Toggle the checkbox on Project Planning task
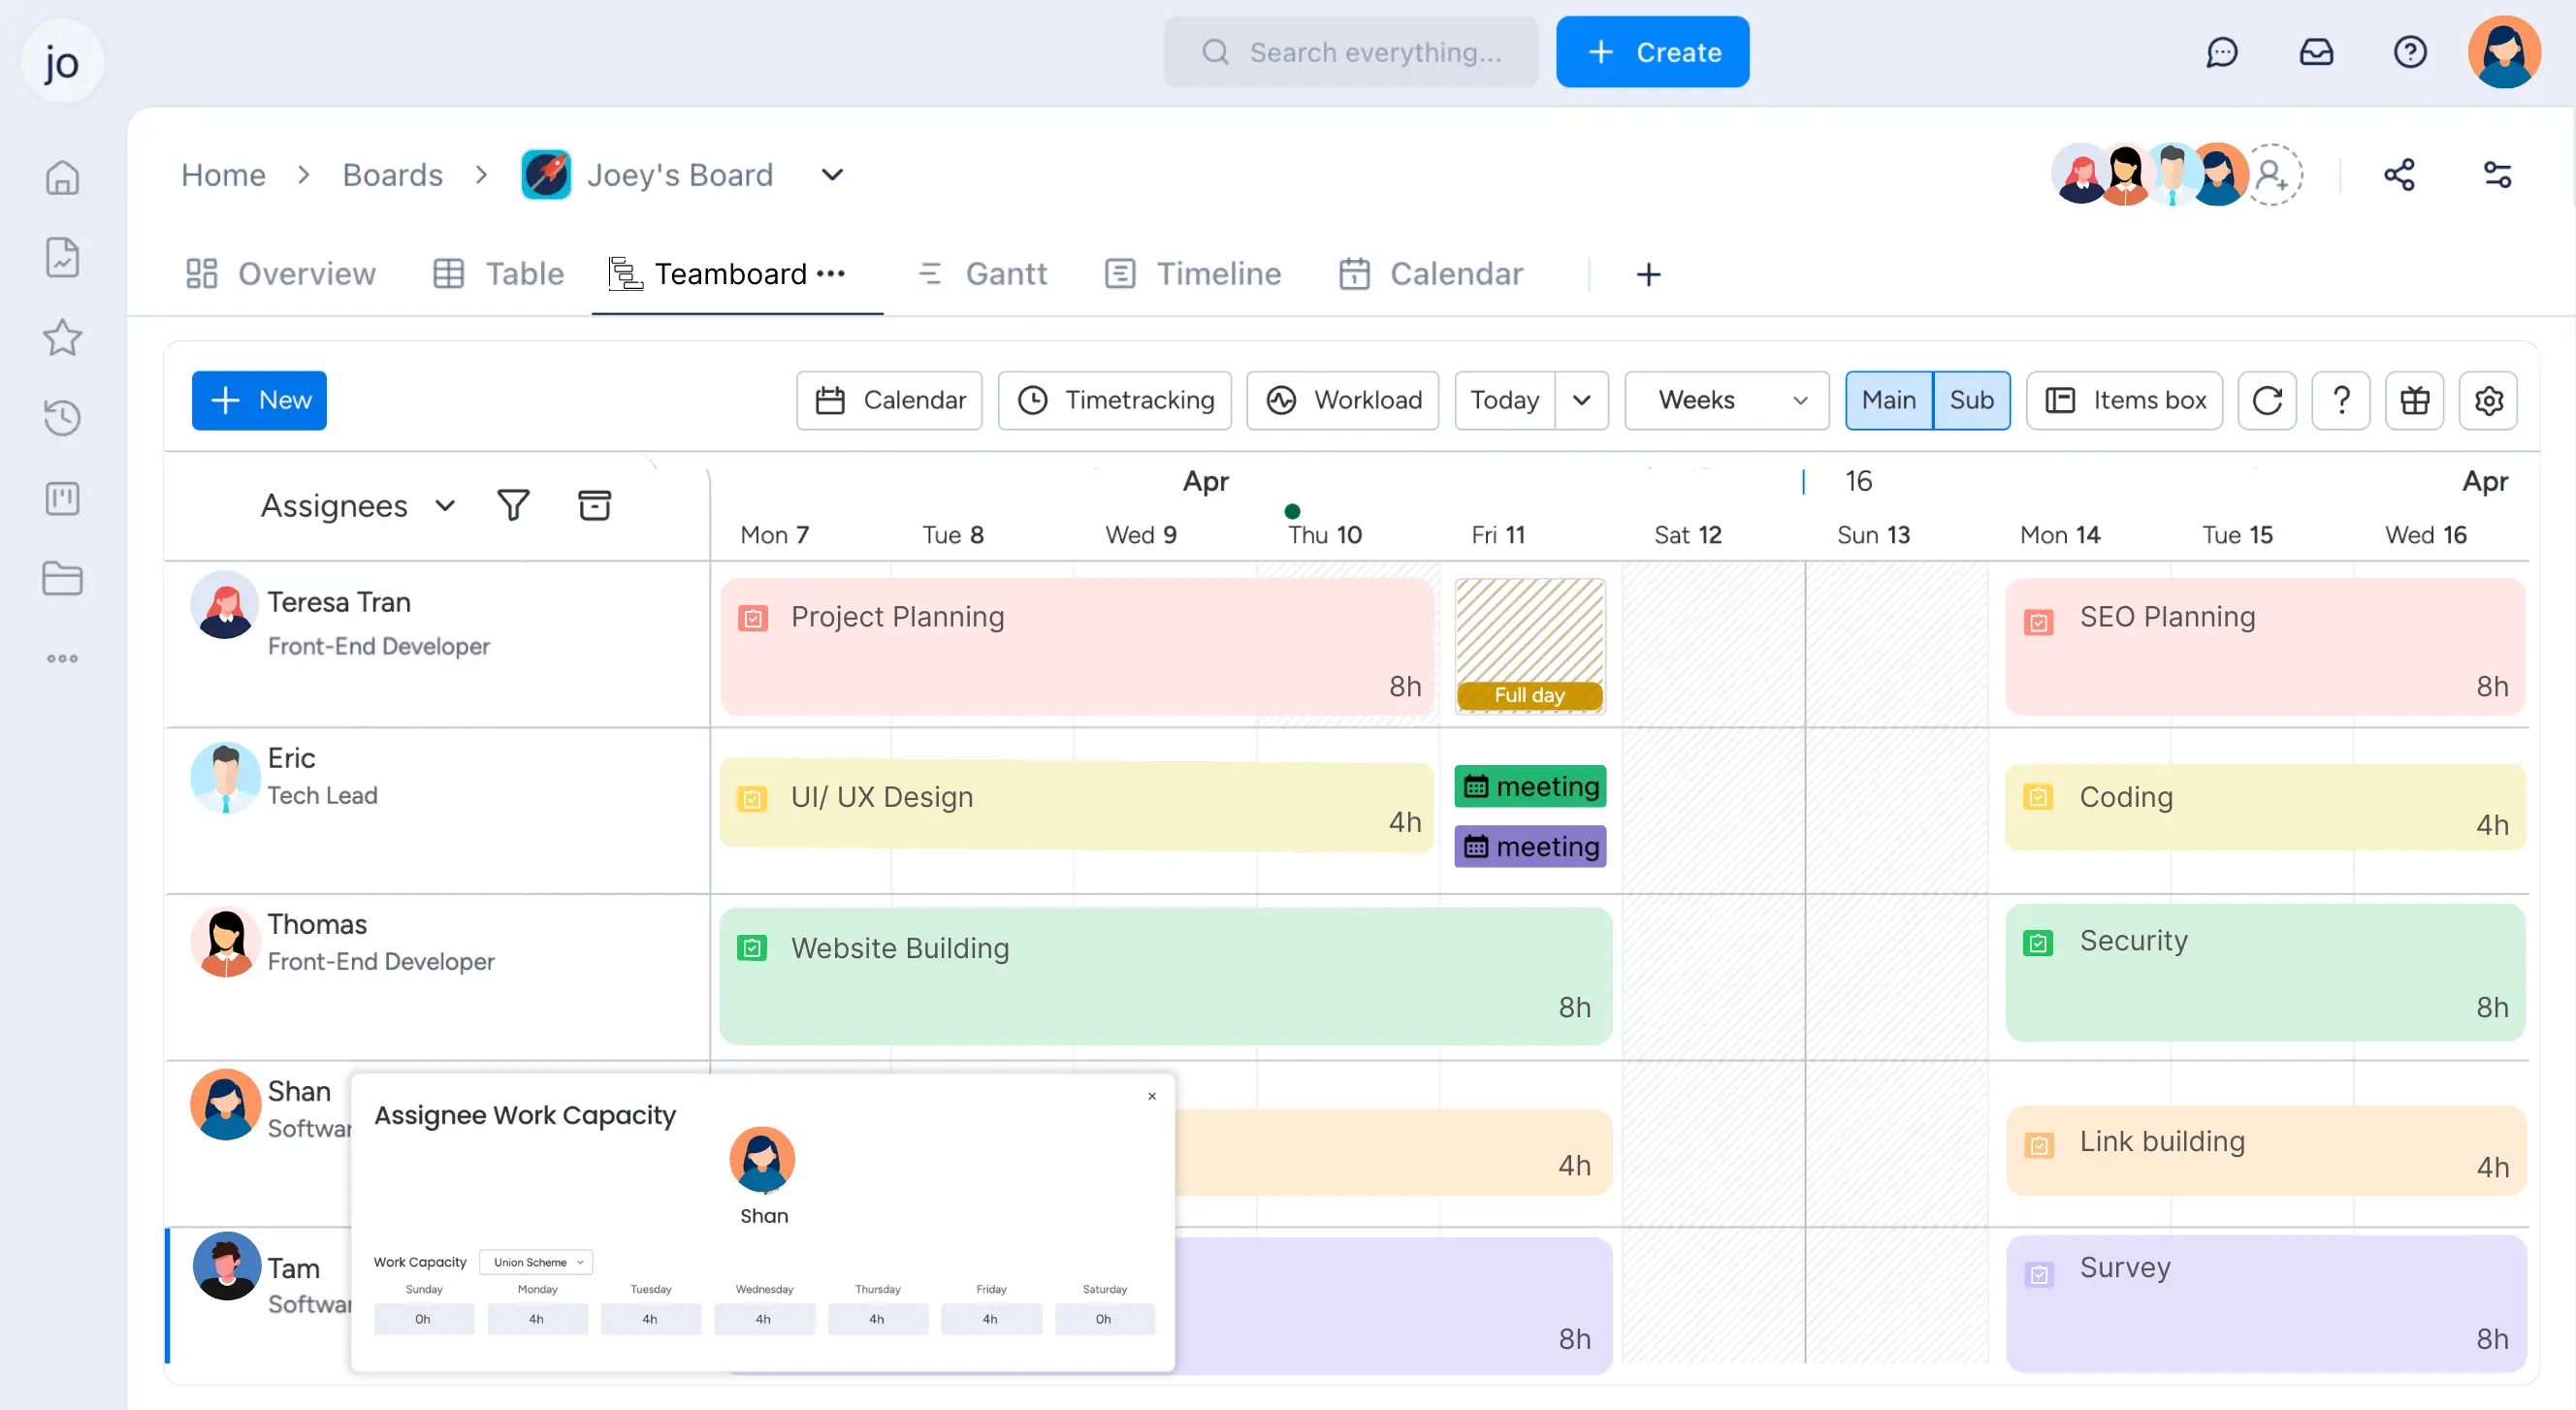 click(753, 617)
